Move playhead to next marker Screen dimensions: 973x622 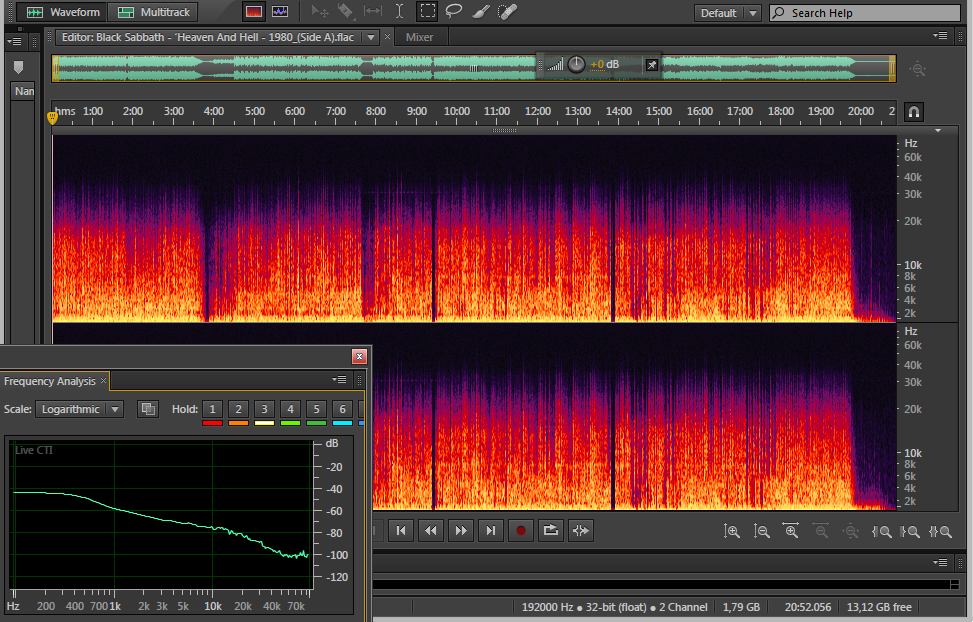point(490,531)
